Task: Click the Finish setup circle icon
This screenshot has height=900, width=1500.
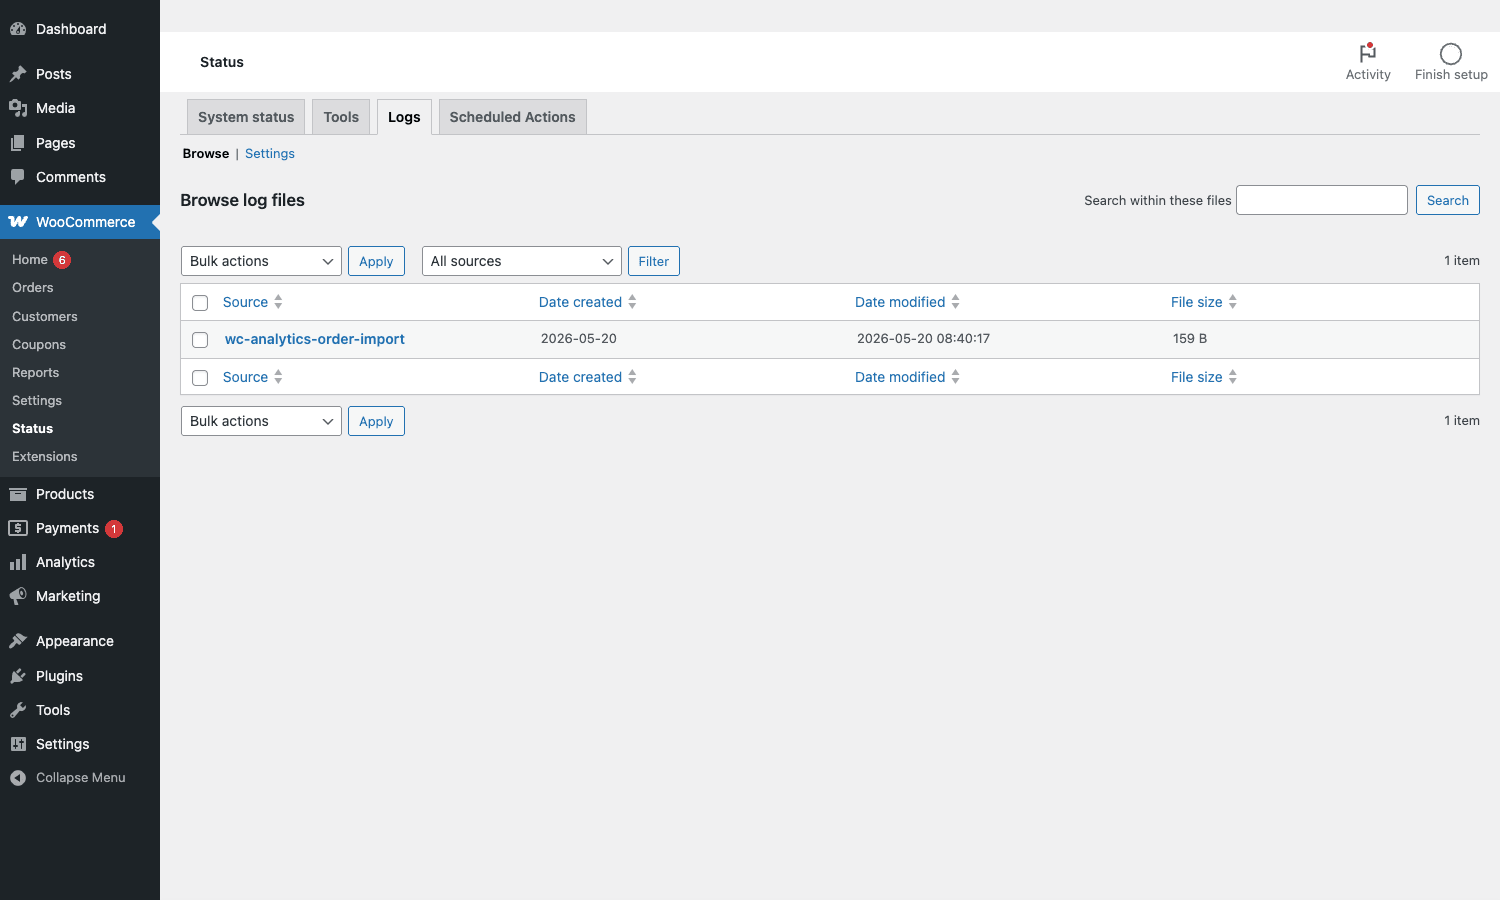Action: (1451, 54)
